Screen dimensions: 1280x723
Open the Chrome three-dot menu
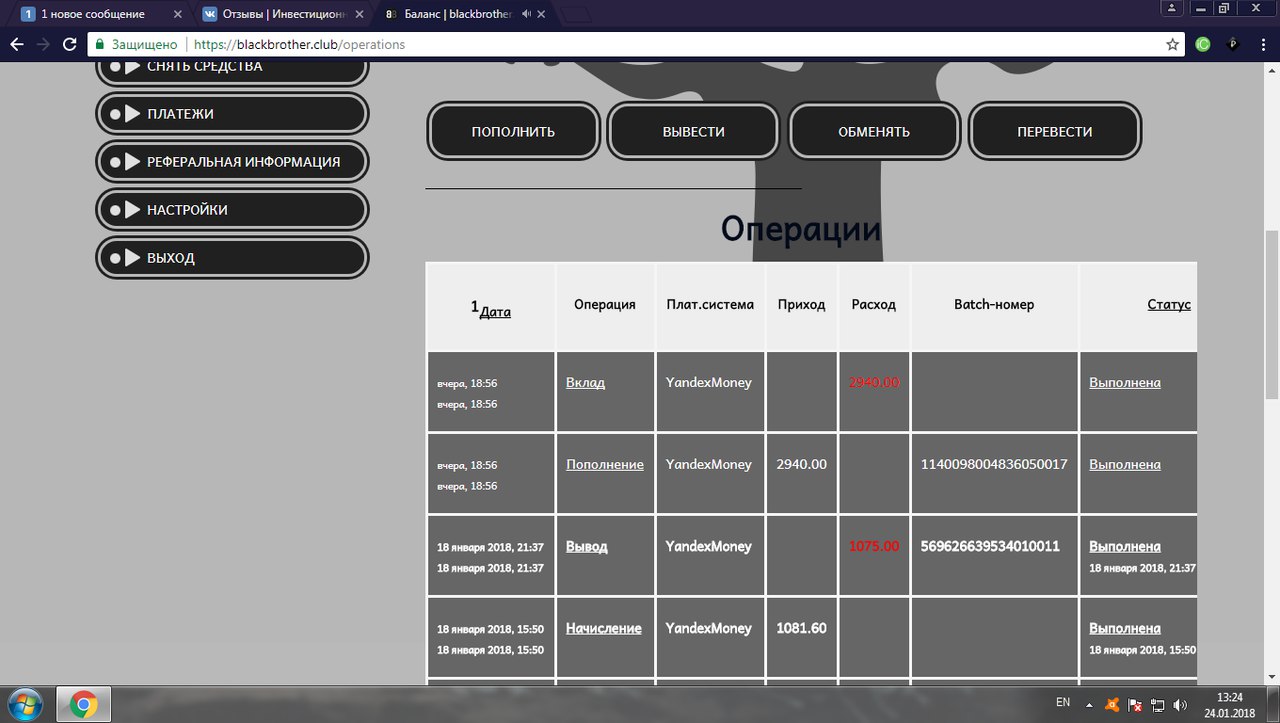coord(1262,44)
